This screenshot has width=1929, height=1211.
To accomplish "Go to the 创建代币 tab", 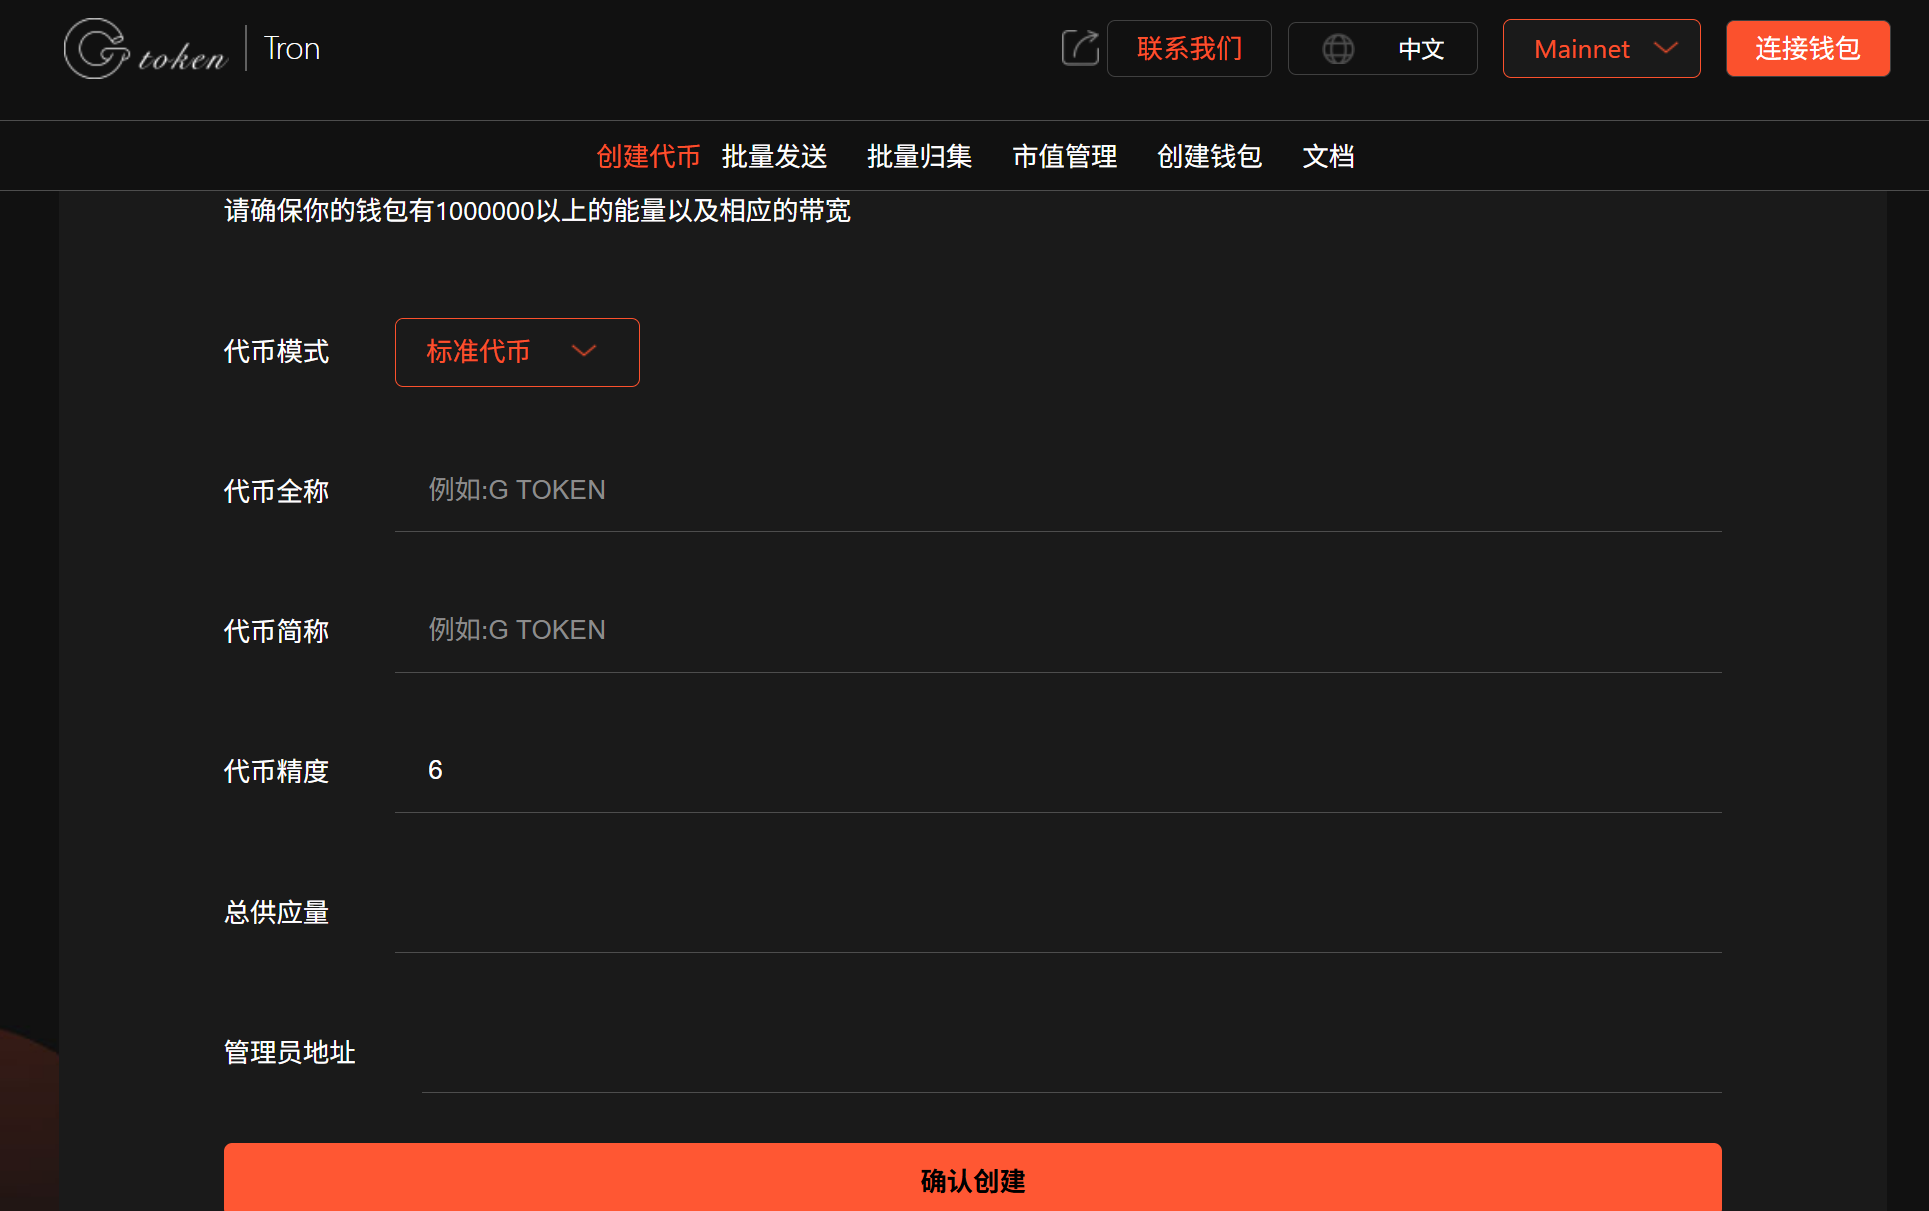I will [648, 156].
